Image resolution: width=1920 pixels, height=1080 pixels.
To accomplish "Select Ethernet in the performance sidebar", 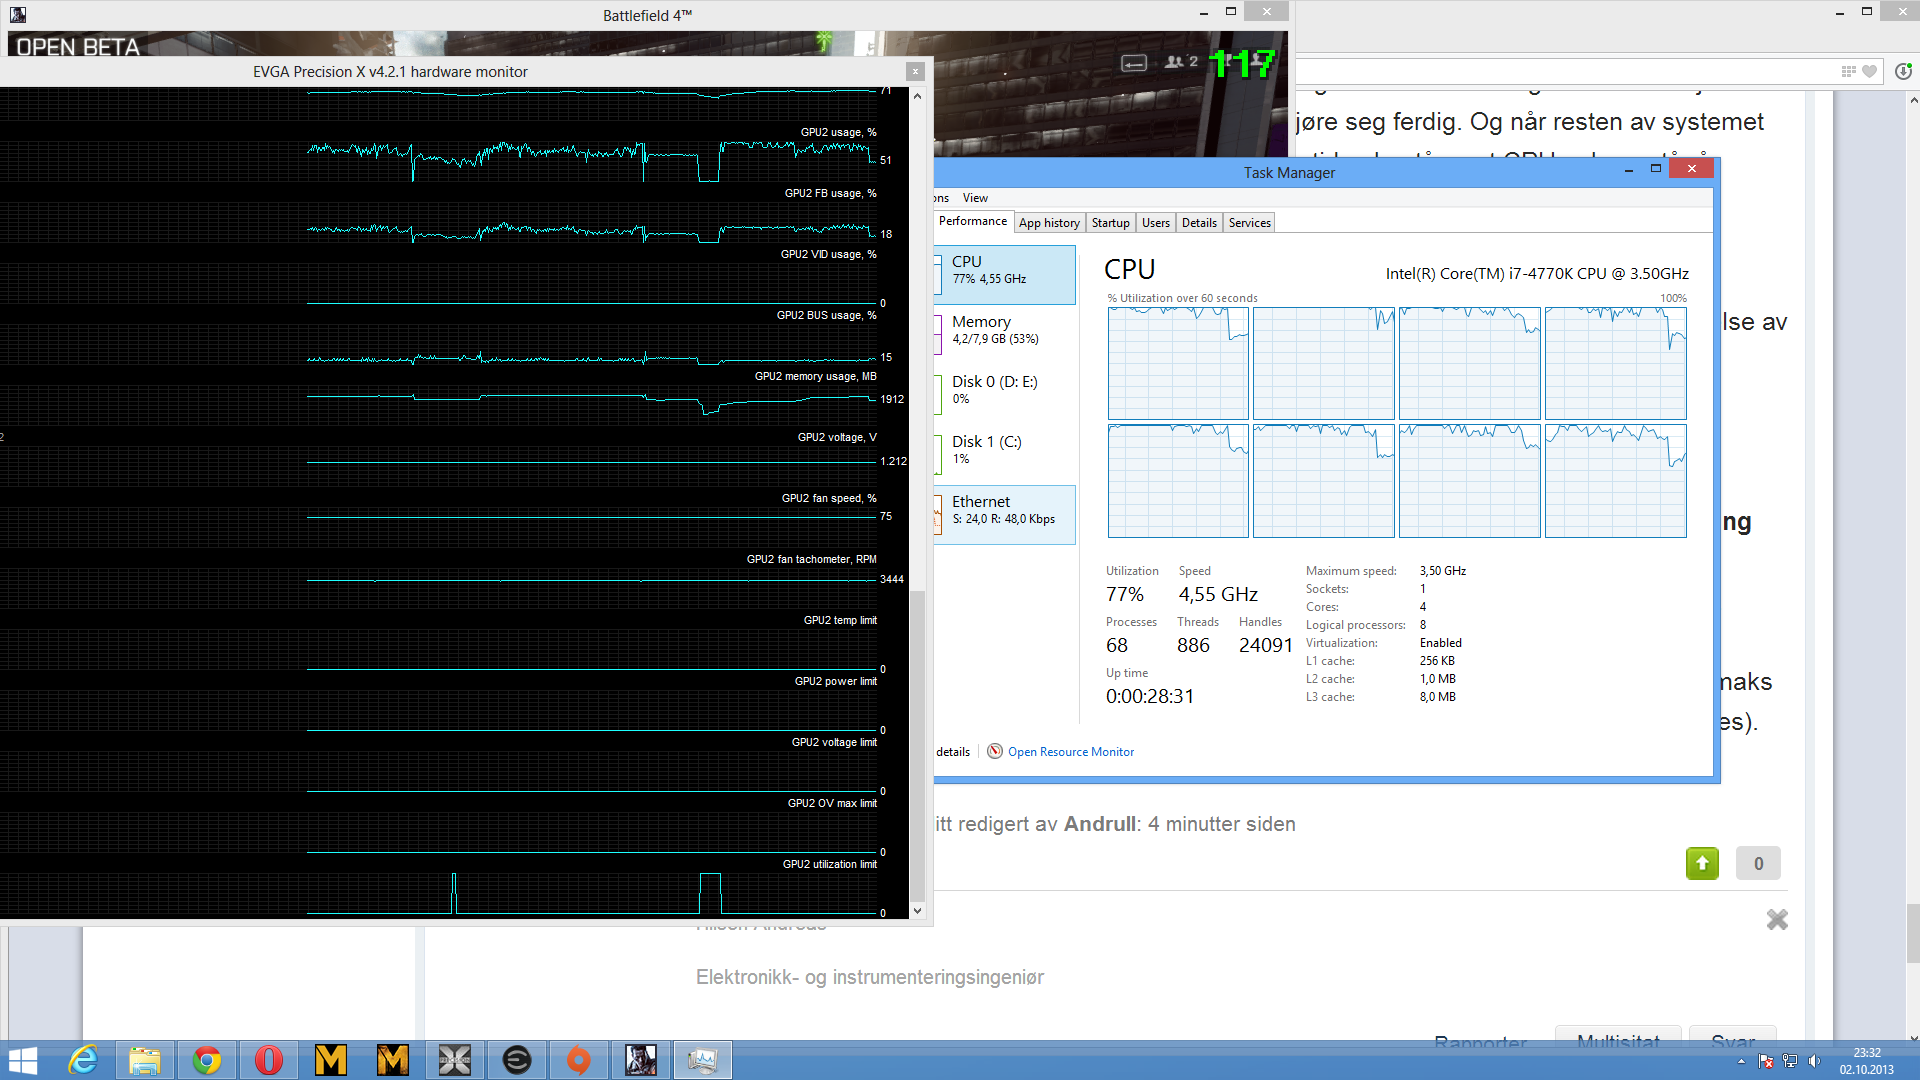I will pos(1005,514).
